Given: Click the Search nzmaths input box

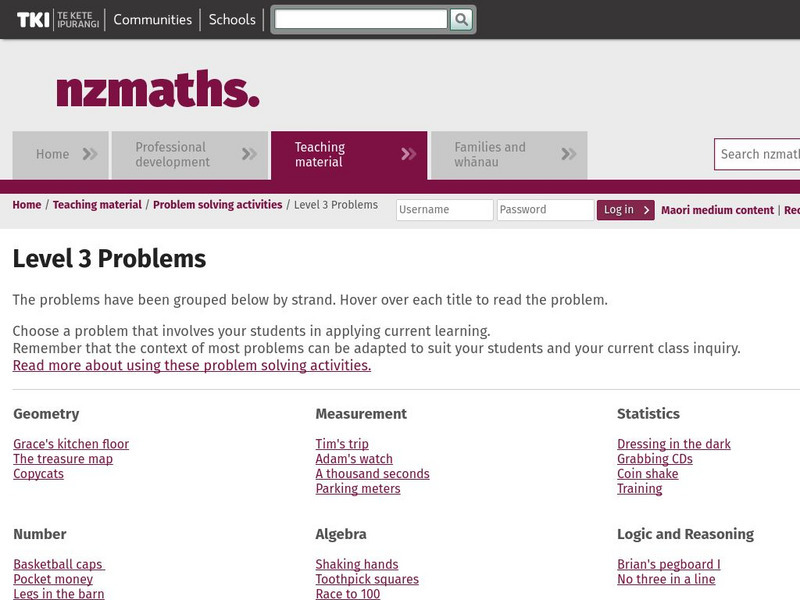Looking at the screenshot, I should click(x=757, y=154).
